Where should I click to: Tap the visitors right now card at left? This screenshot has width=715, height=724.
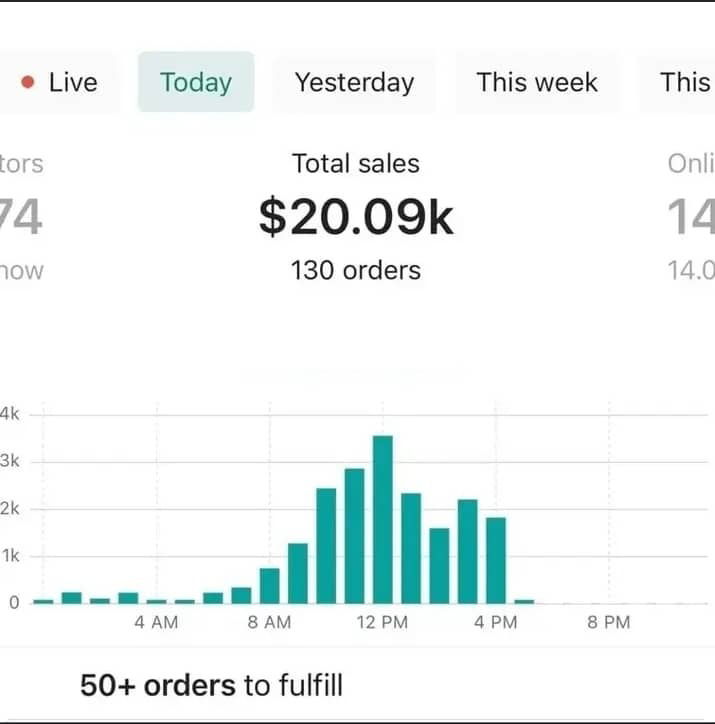tap(21, 217)
